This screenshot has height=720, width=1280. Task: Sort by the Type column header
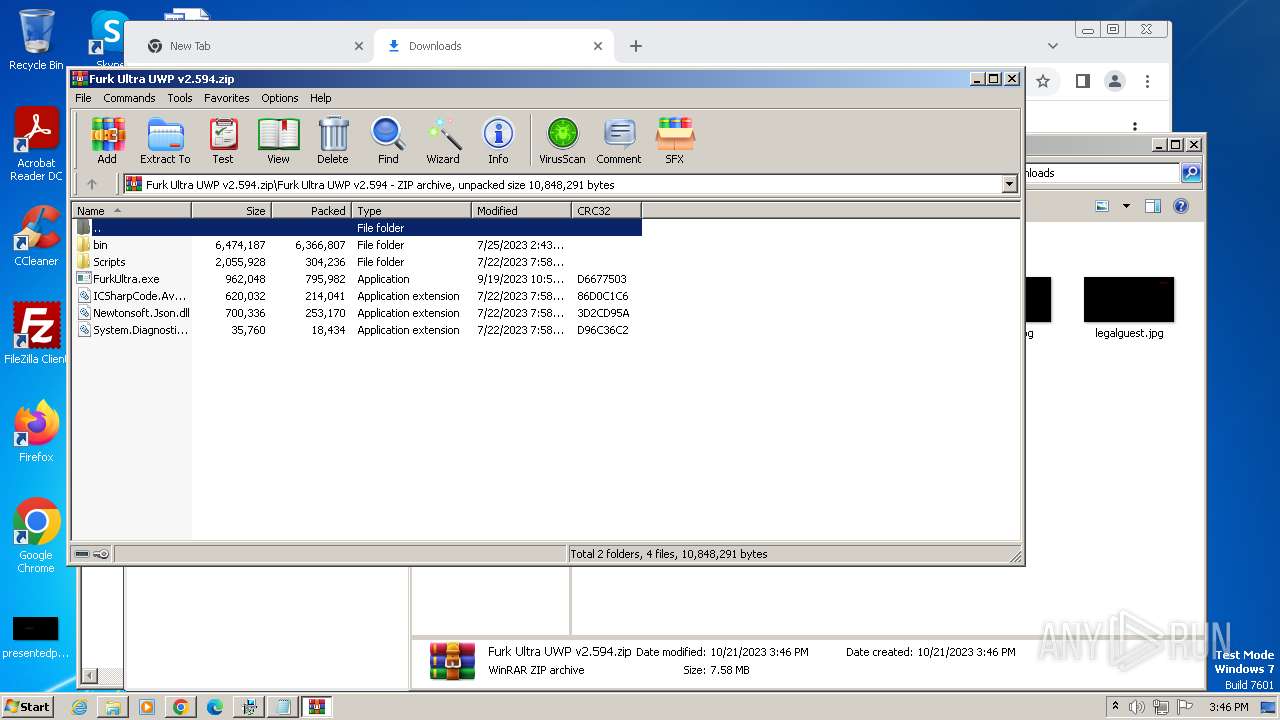[x=412, y=210]
